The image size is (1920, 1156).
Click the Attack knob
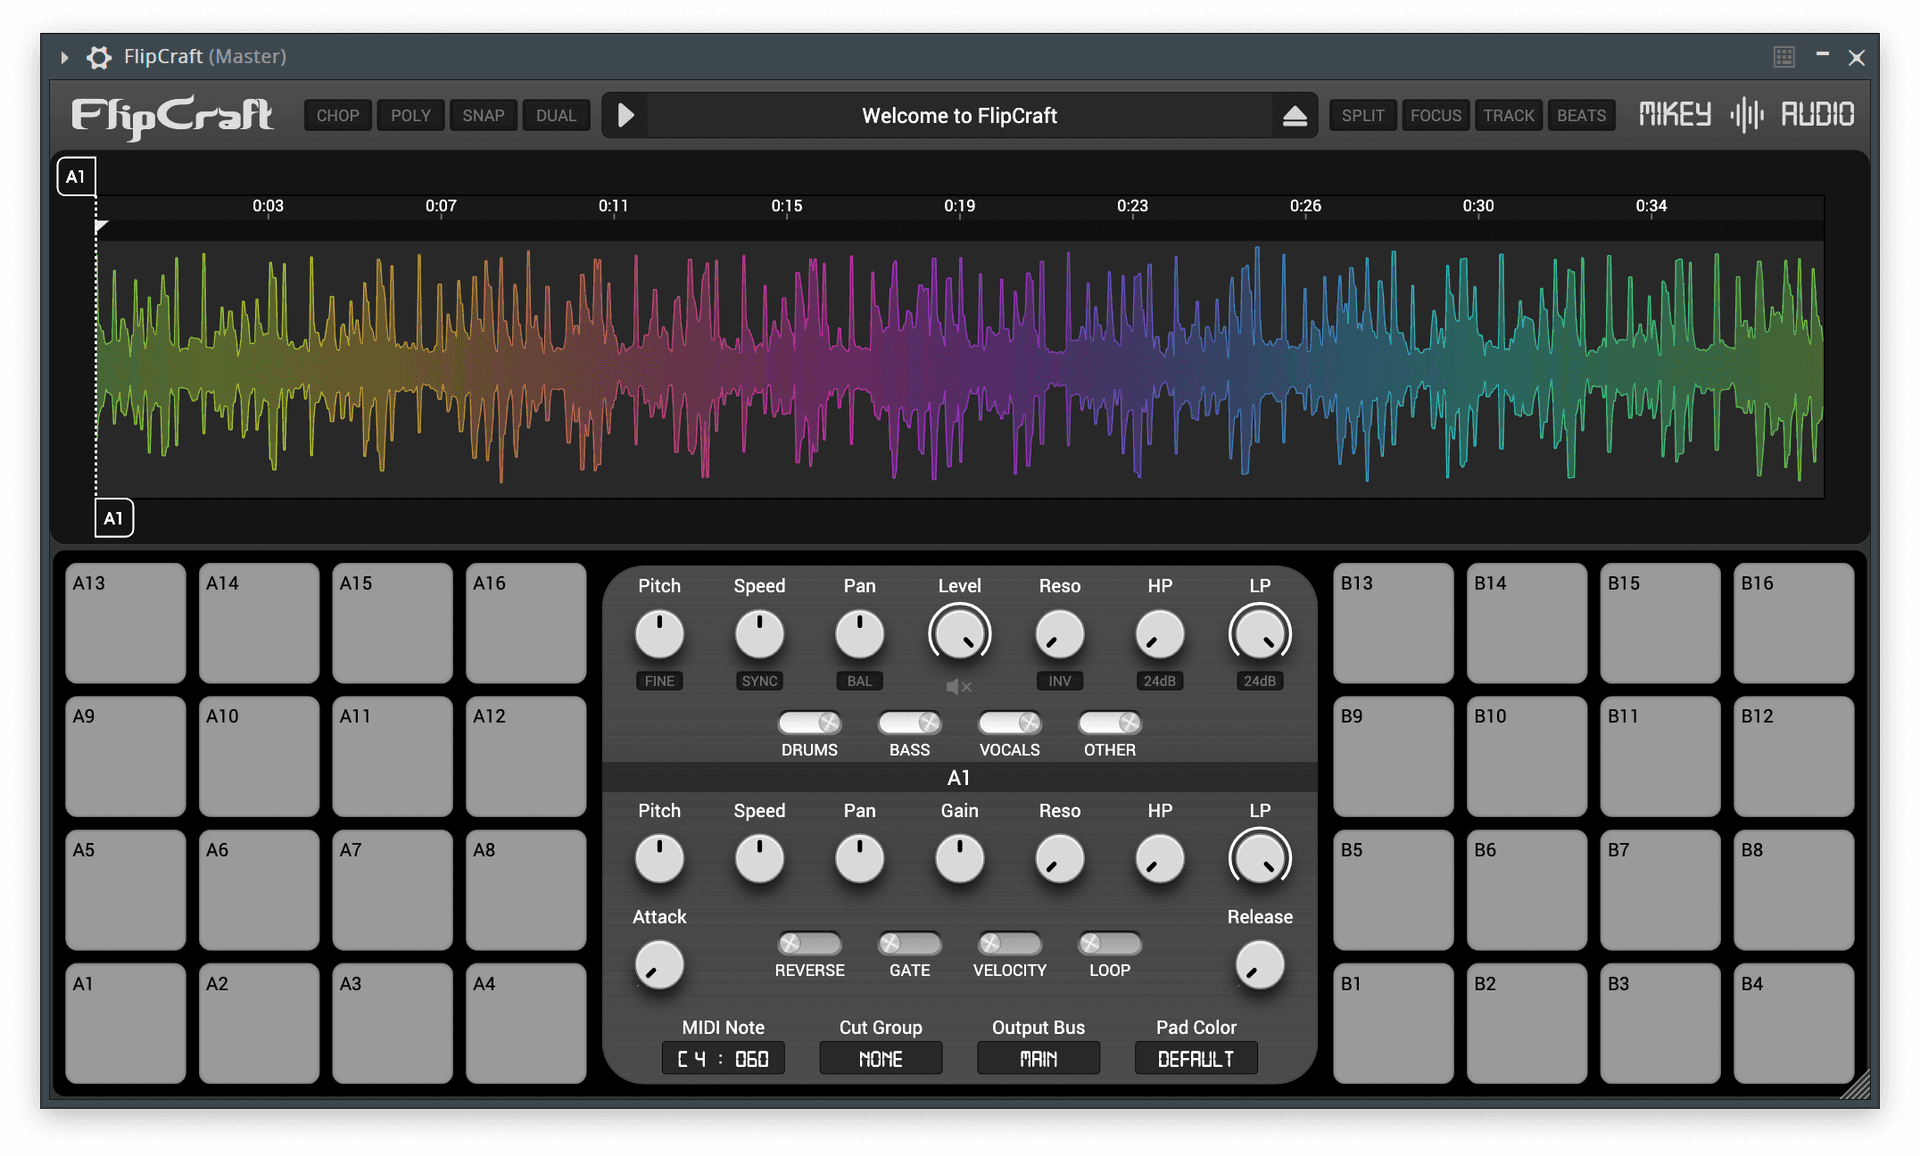click(660, 965)
